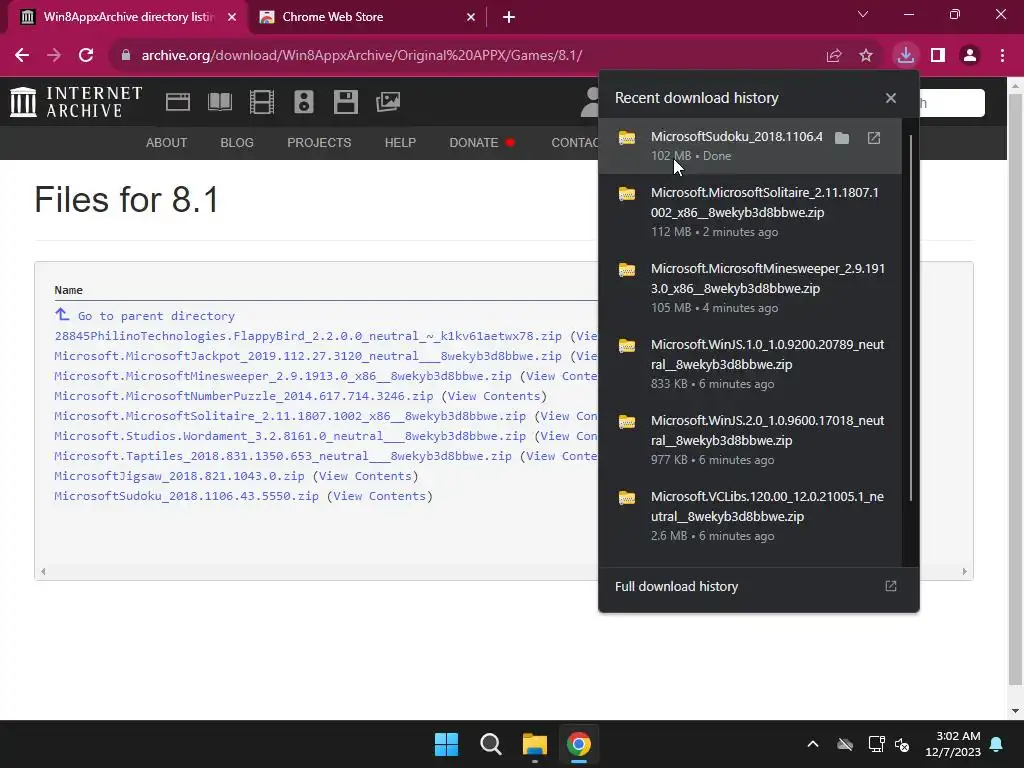Open VCLibs.120.00 item in download history

[750, 515]
